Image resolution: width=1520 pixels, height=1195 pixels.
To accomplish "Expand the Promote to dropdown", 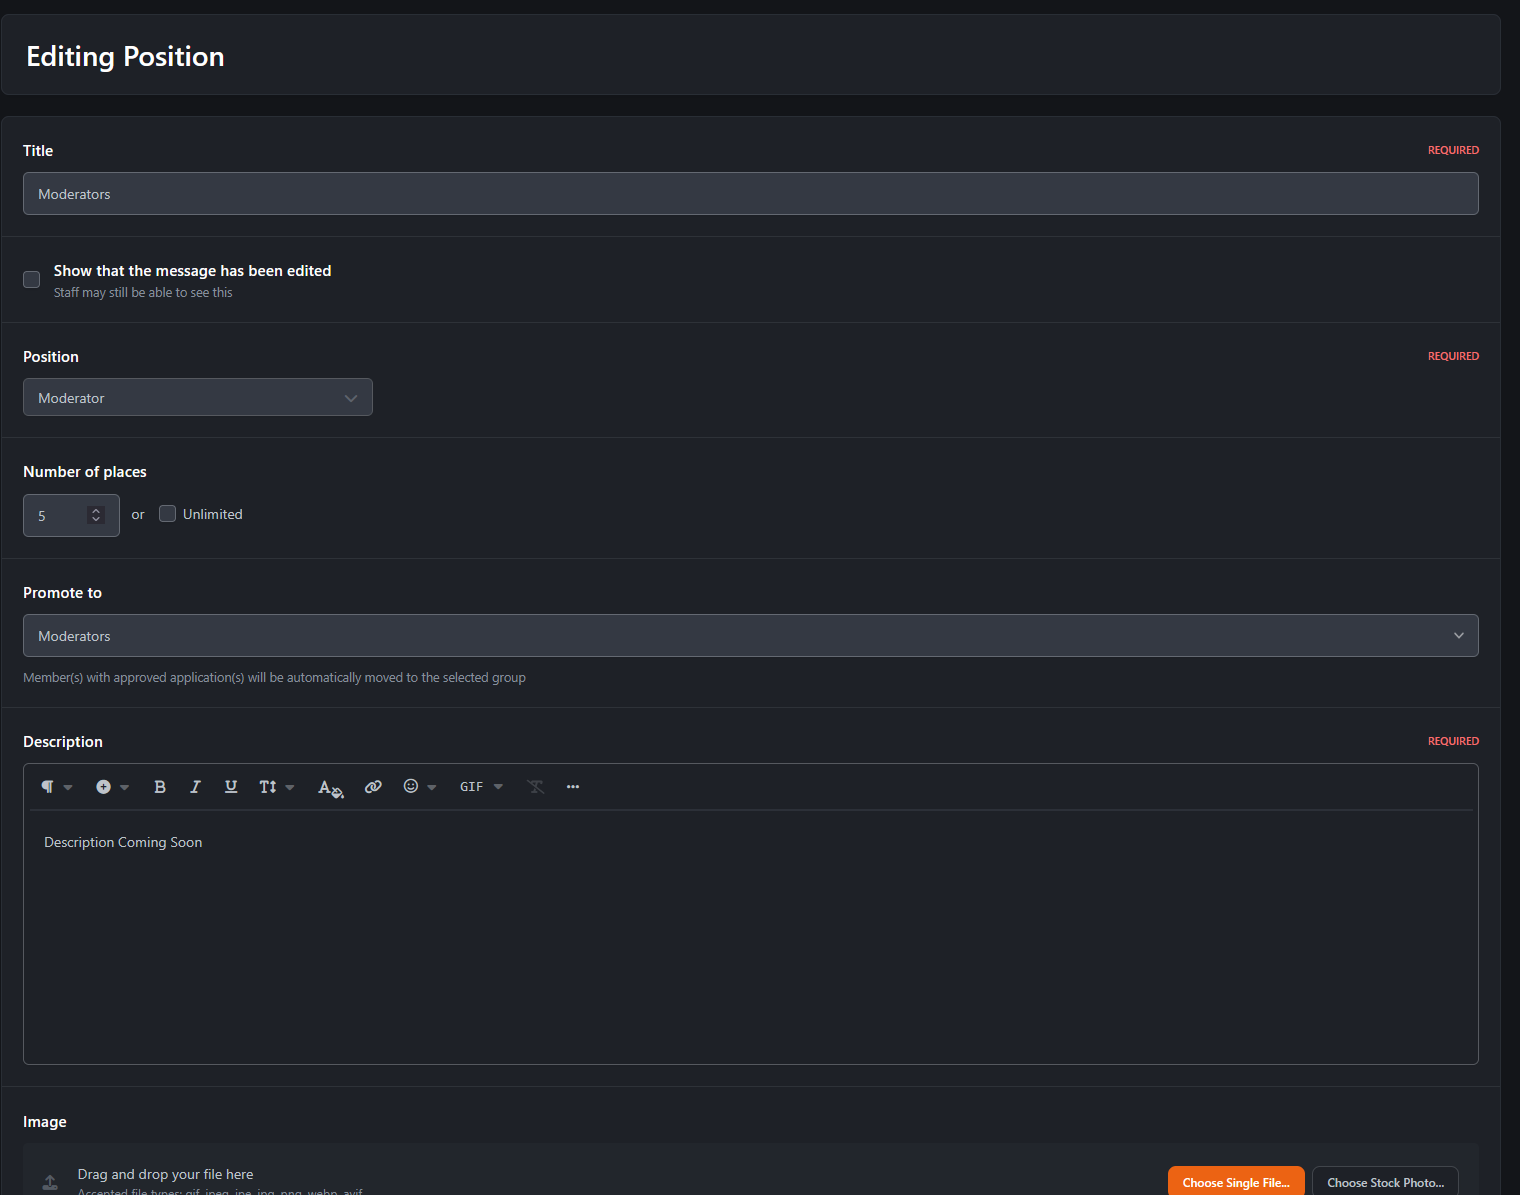I will [x=751, y=636].
